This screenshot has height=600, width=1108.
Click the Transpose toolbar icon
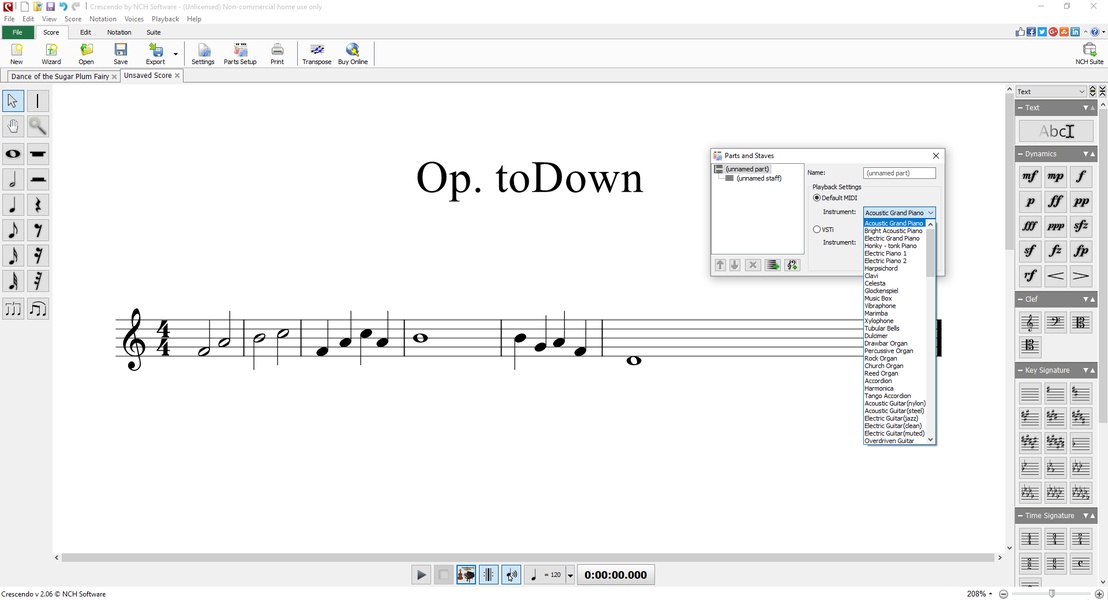click(316, 53)
